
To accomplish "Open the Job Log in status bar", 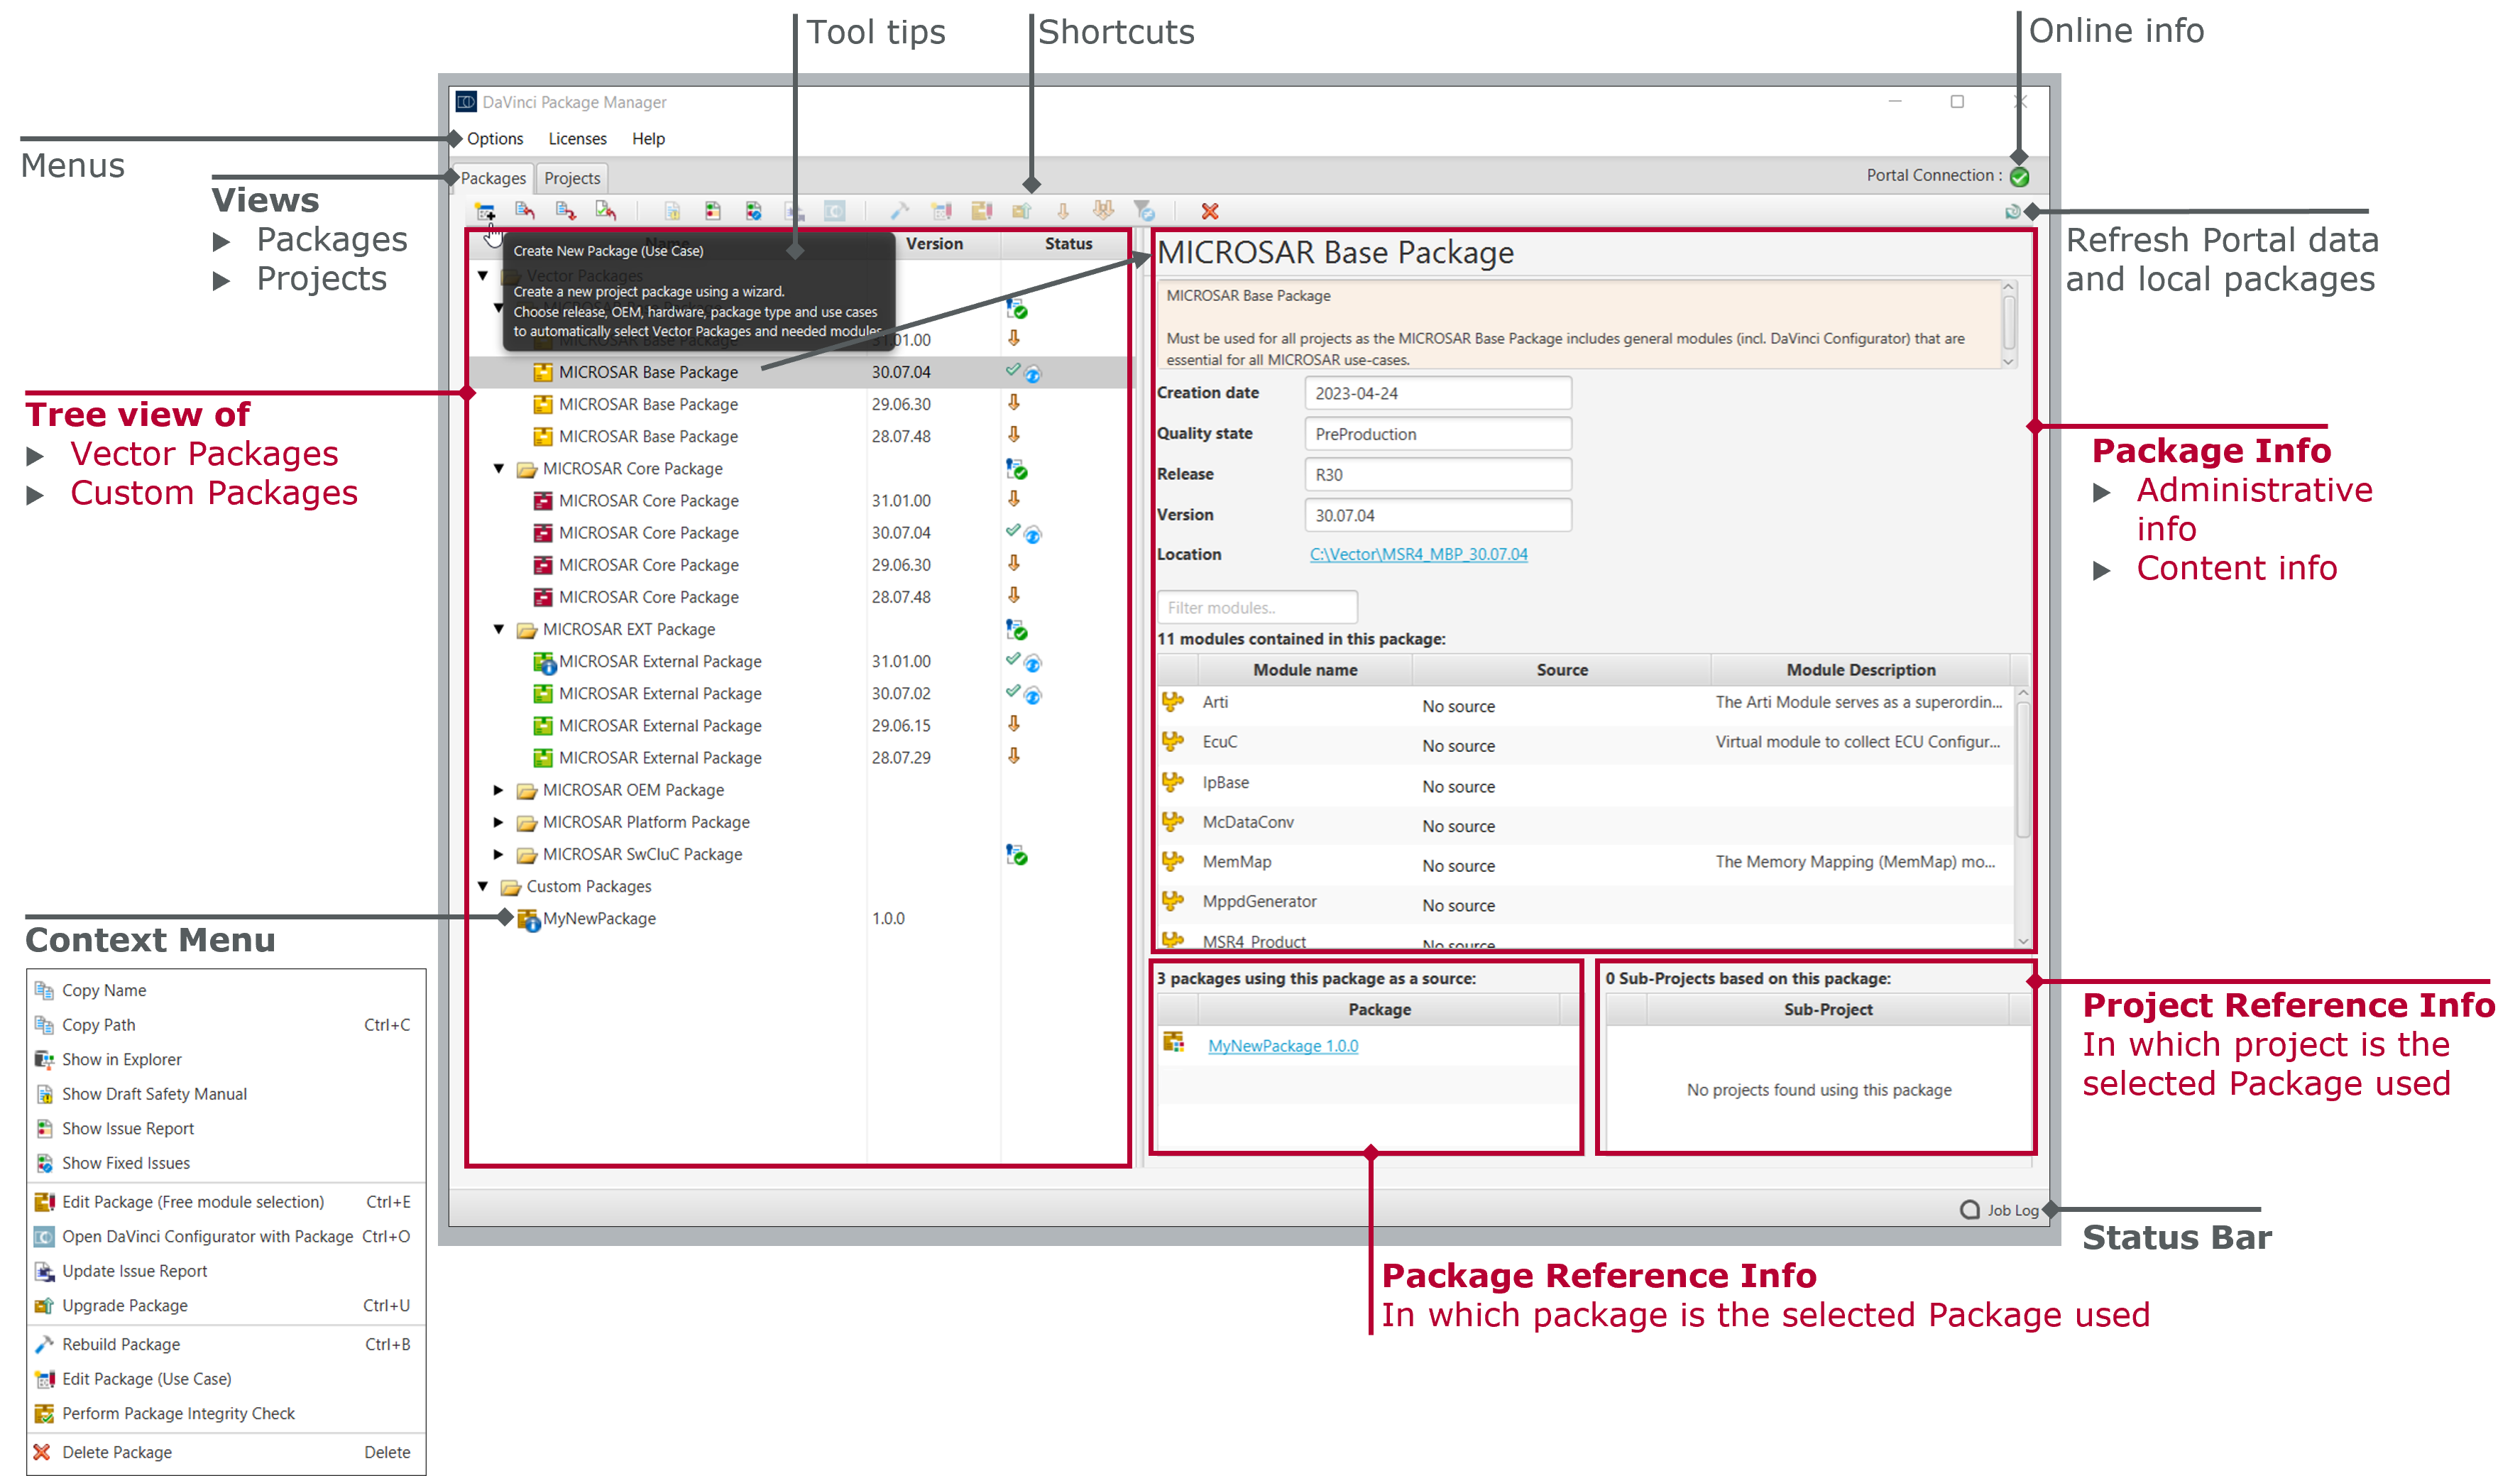I will [2000, 1210].
